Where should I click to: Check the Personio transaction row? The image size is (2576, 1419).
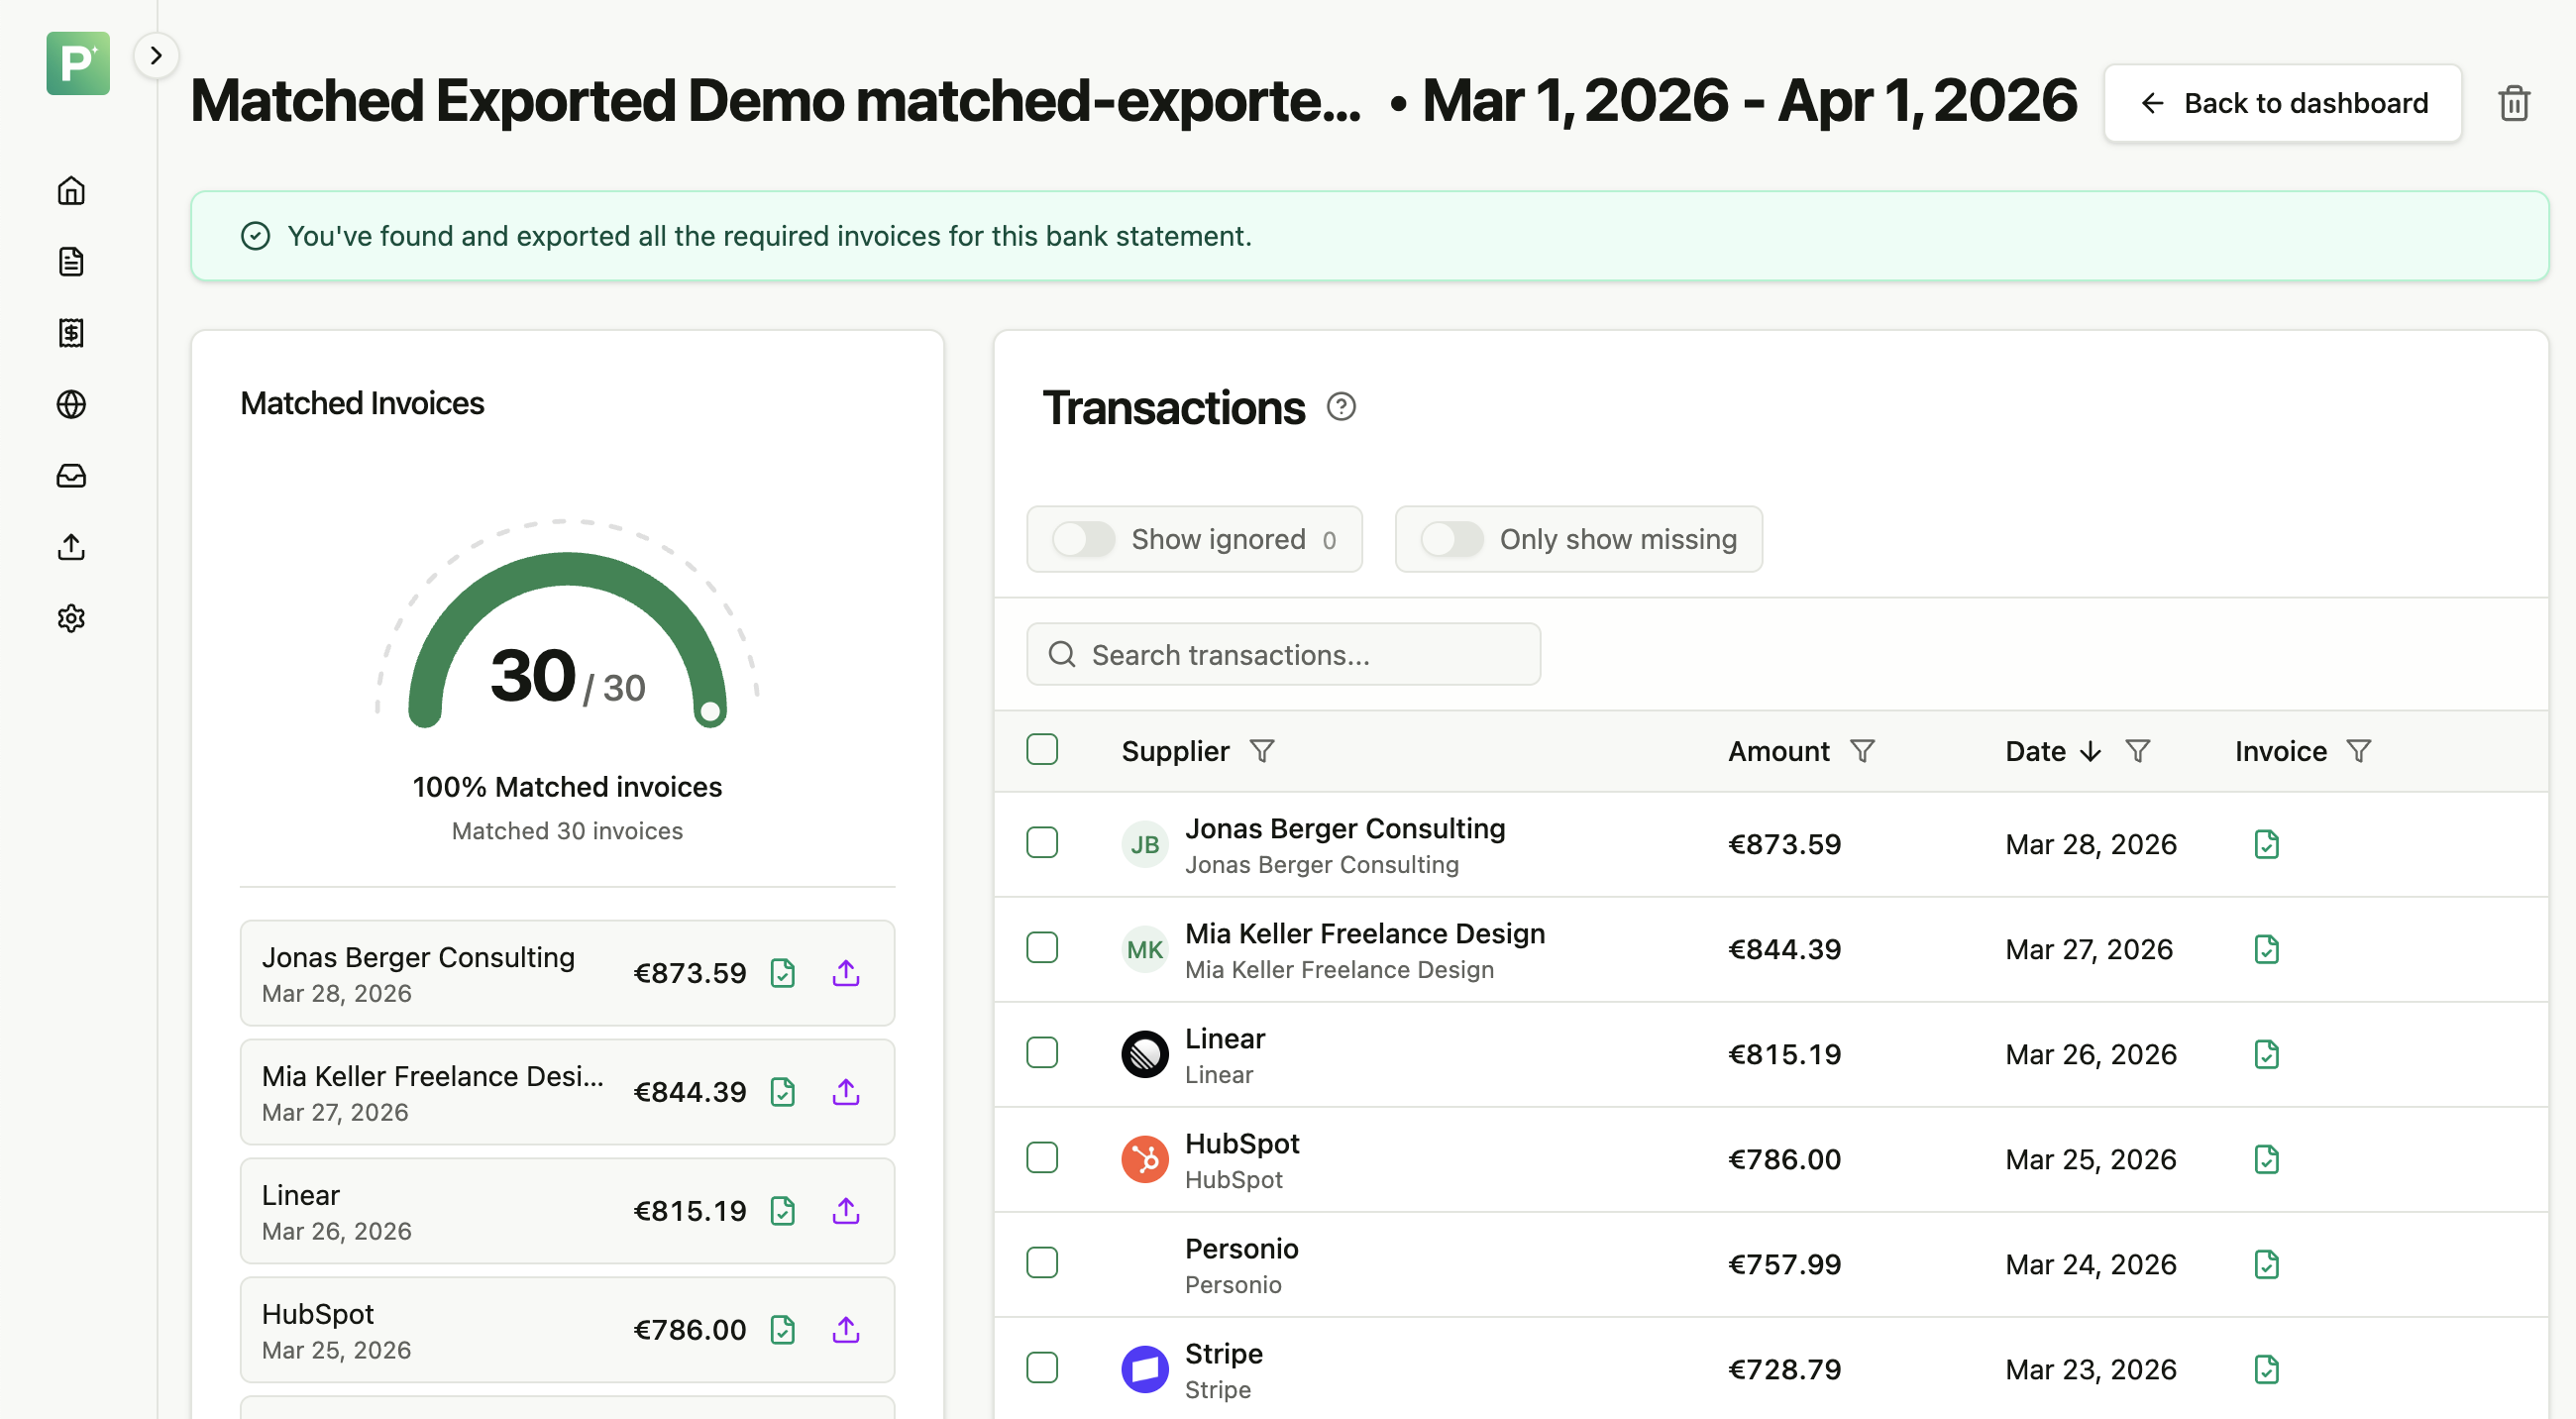pyautogui.click(x=1042, y=1263)
